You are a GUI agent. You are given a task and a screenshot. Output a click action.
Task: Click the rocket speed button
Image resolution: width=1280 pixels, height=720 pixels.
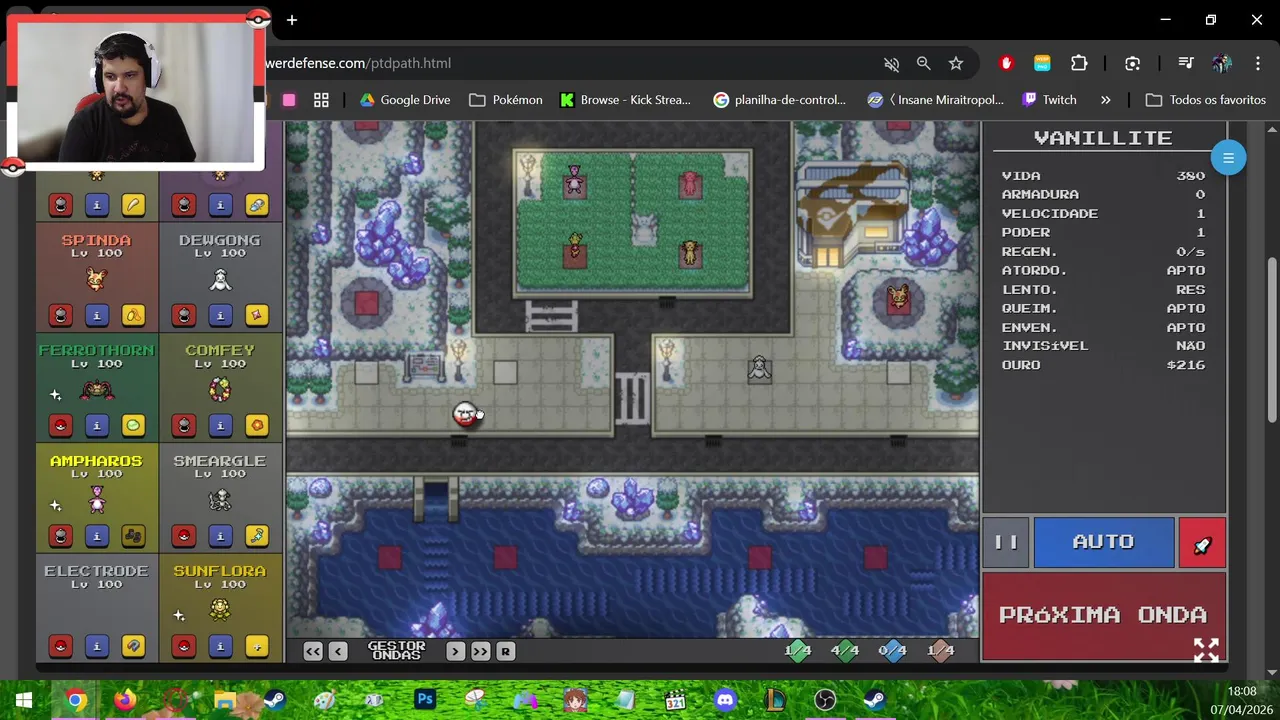(x=1202, y=543)
